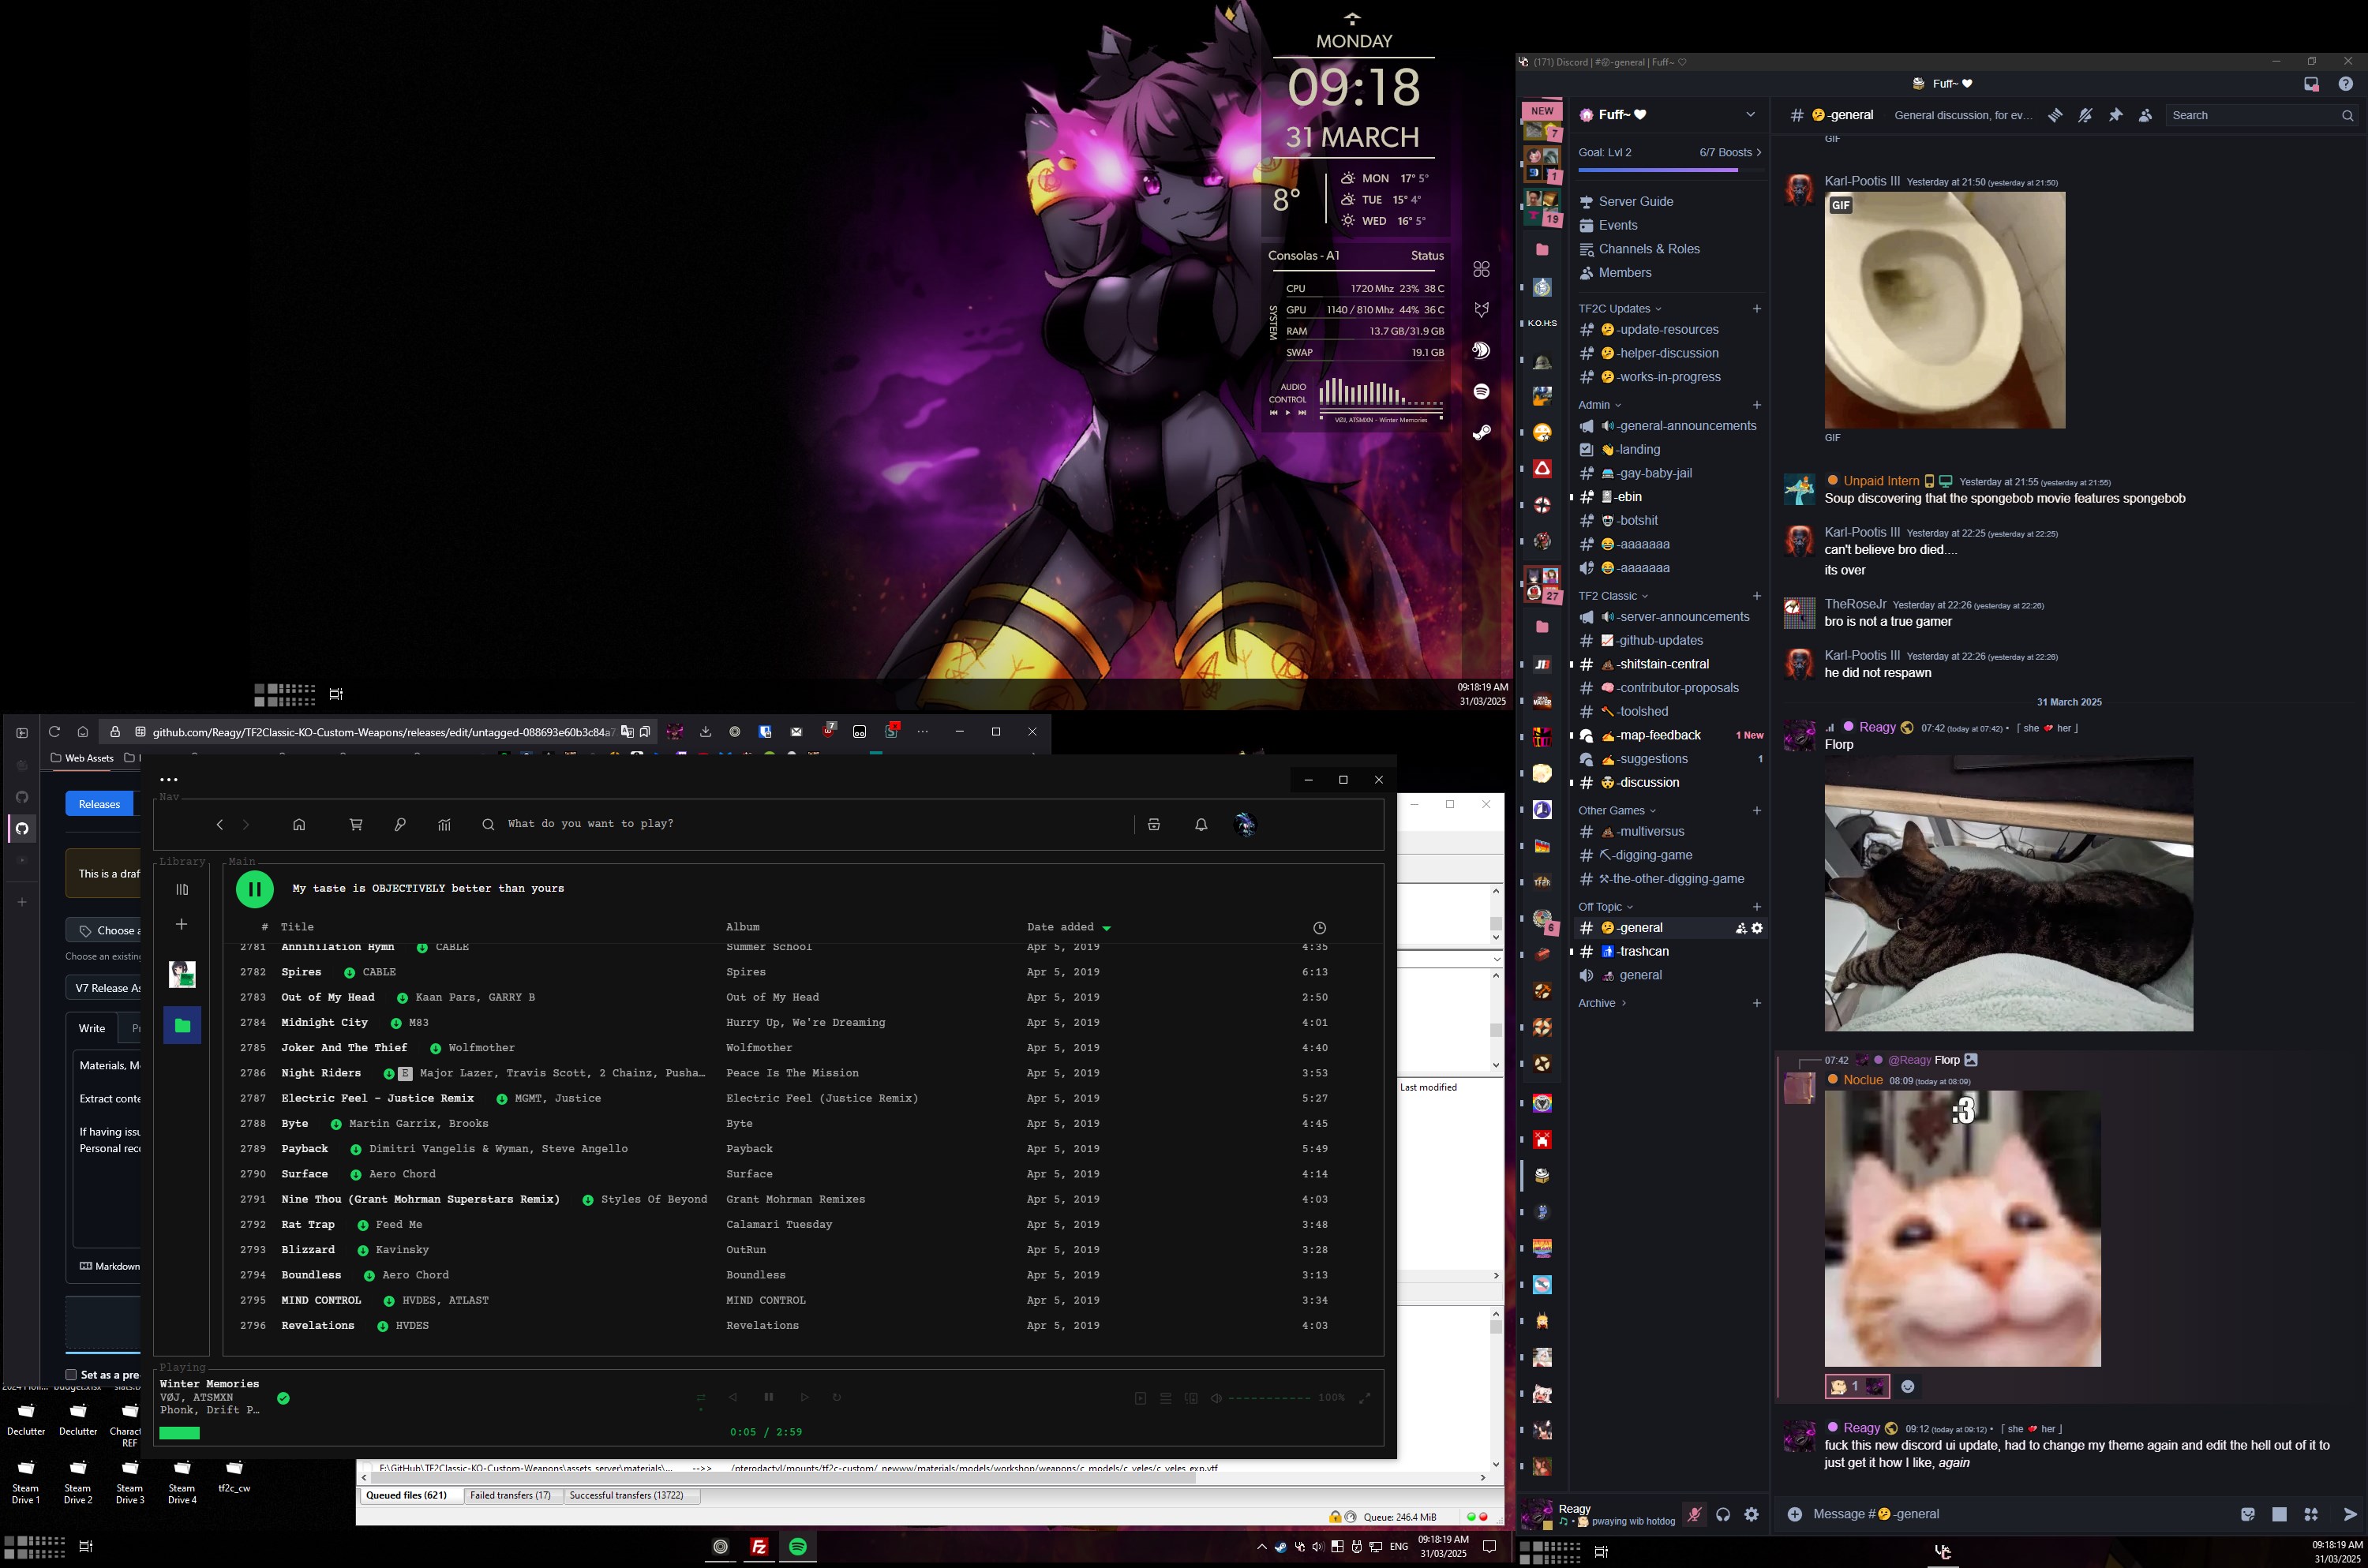Open the Spotify cart marketplace icon
2368x1568 pixels.
tap(355, 824)
